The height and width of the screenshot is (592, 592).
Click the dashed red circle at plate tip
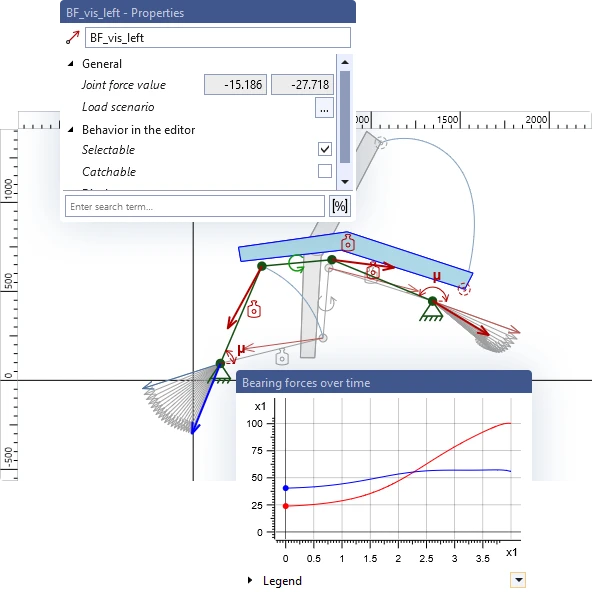tap(464, 290)
